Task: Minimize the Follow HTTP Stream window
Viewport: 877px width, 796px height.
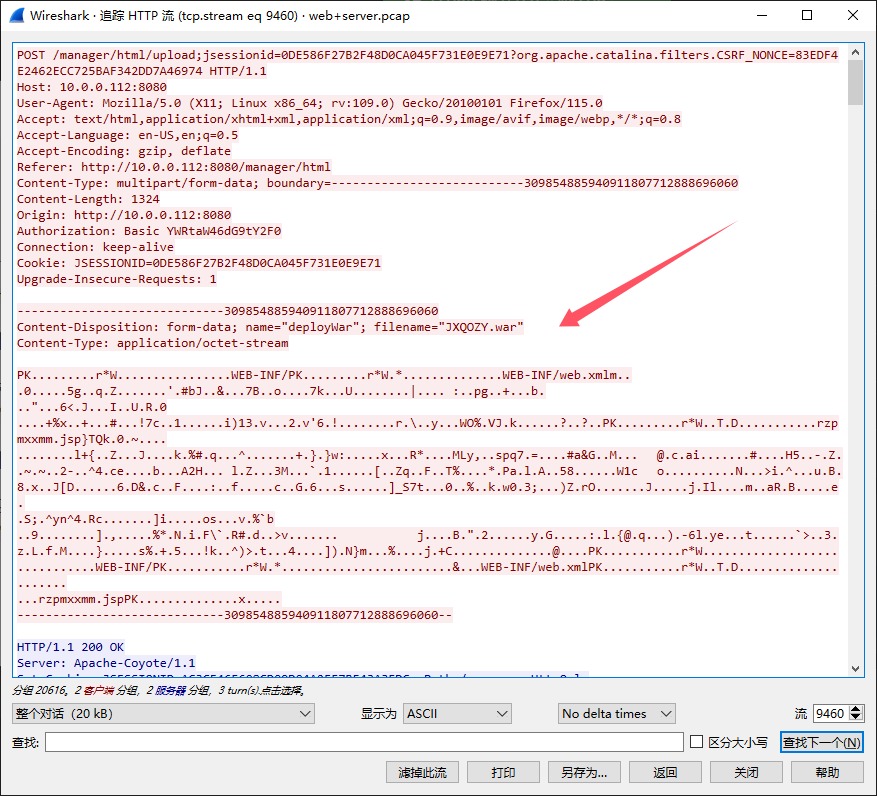Action: [760, 16]
